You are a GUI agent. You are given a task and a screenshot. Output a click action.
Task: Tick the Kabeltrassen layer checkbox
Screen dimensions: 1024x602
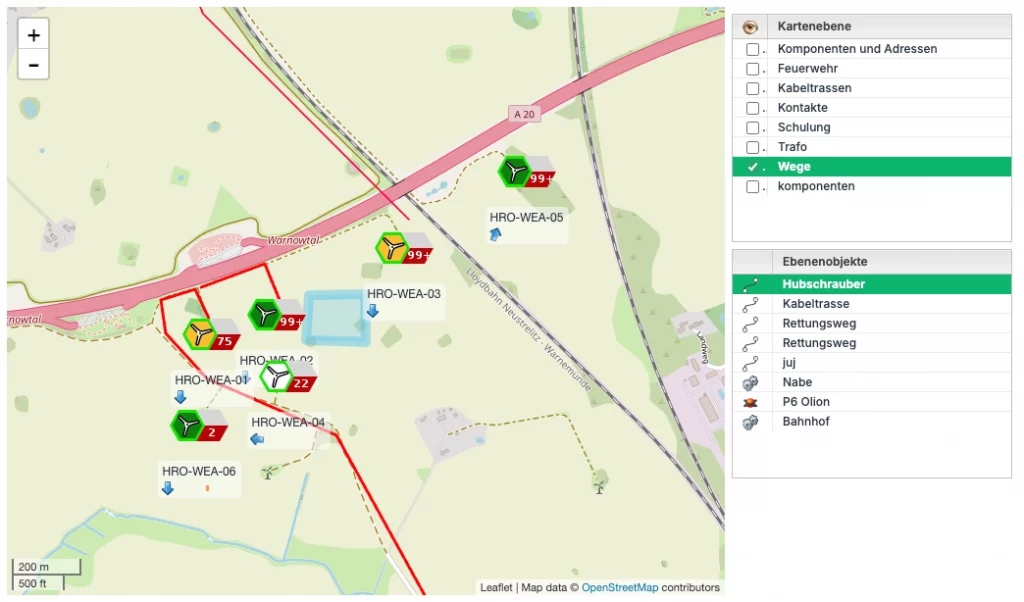click(752, 88)
